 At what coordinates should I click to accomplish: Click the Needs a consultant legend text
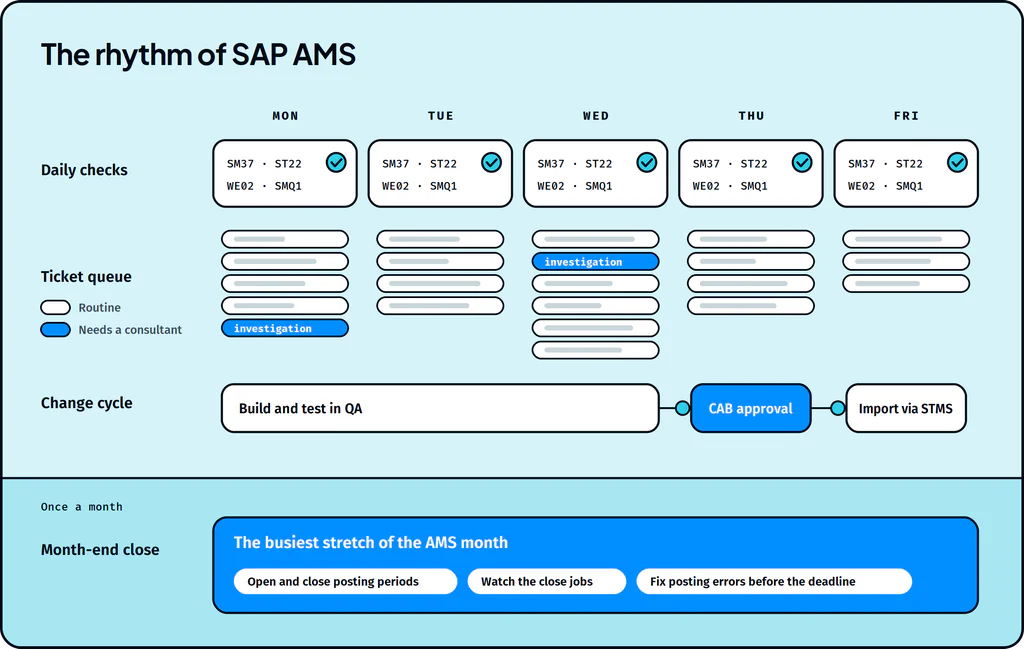(x=130, y=330)
